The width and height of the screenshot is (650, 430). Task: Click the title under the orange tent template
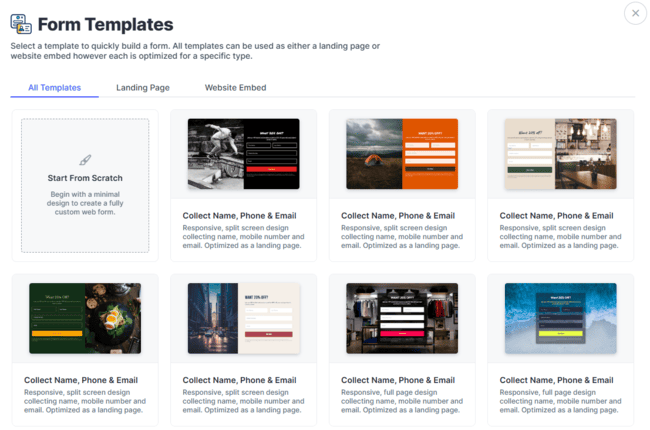point(398,216)
